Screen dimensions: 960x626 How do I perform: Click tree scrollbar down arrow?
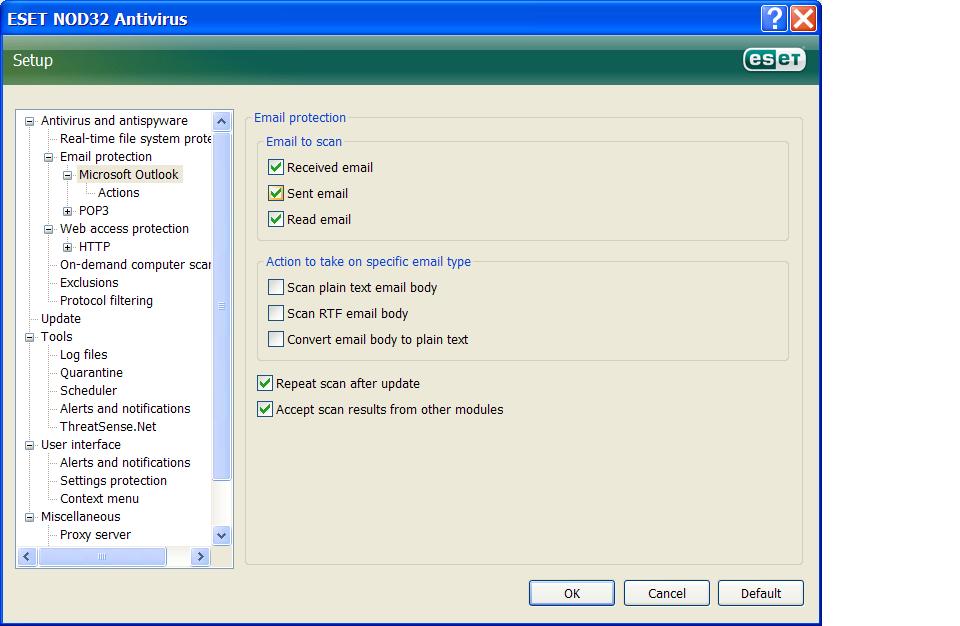coord(222,535)
